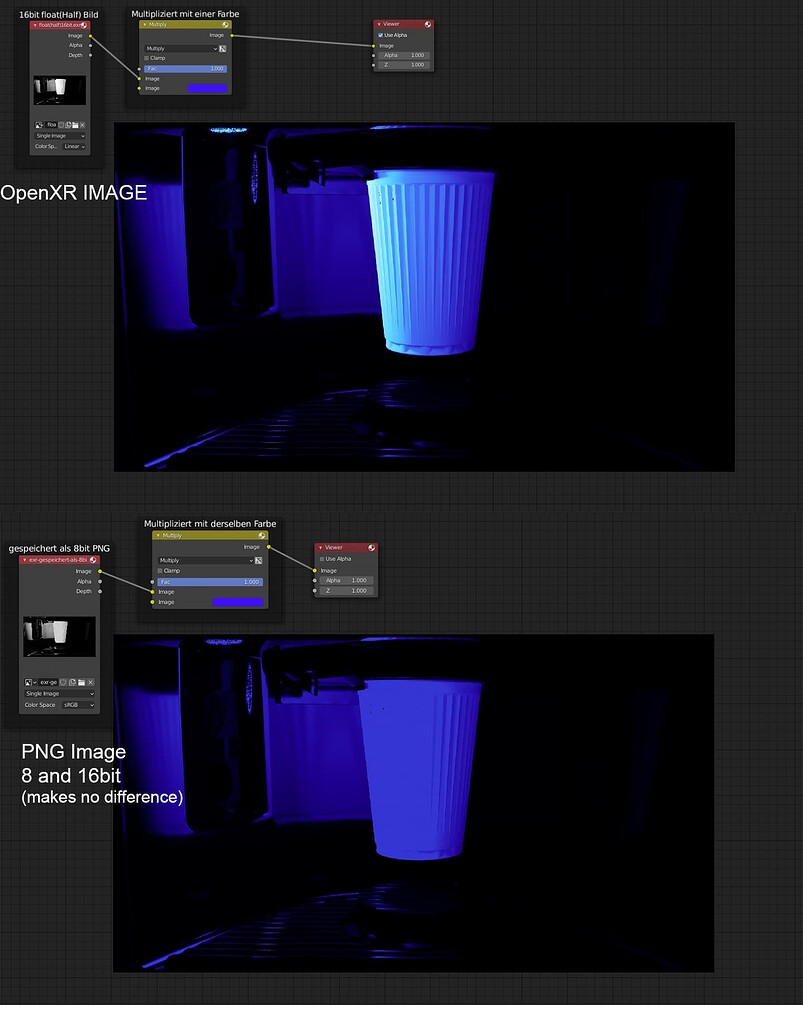This screenshot has width=803, height=1024.
Task: Click the blue color swatch on top Multiply node
Action: pyautogui.click(x=208, y=88)
